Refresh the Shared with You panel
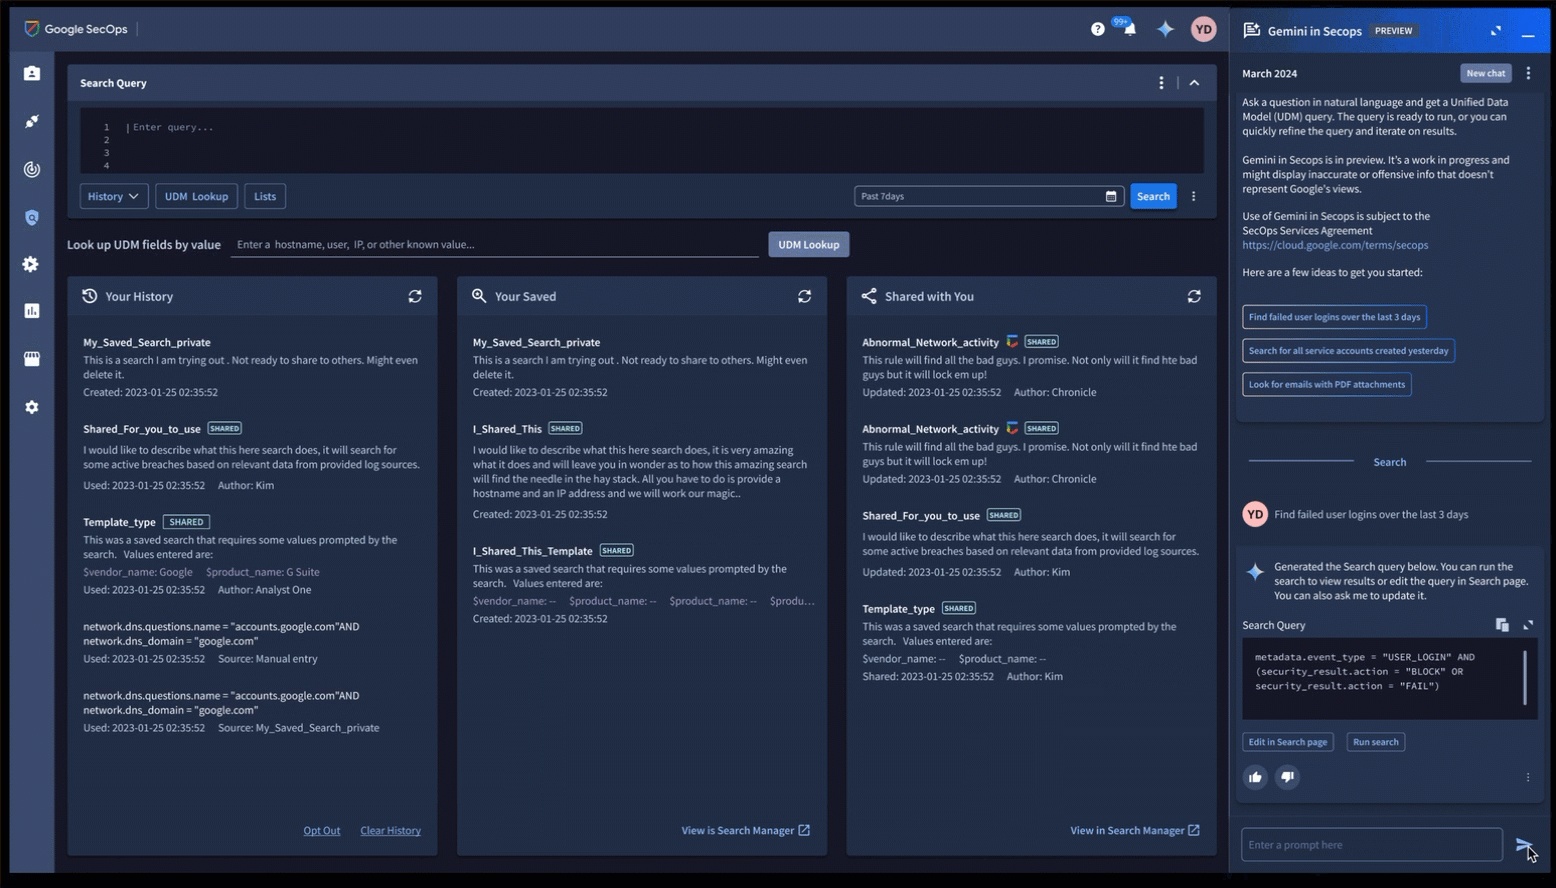Image resolution: width=1556 pixels, height=888 pixels. (x=1194, y=296)
